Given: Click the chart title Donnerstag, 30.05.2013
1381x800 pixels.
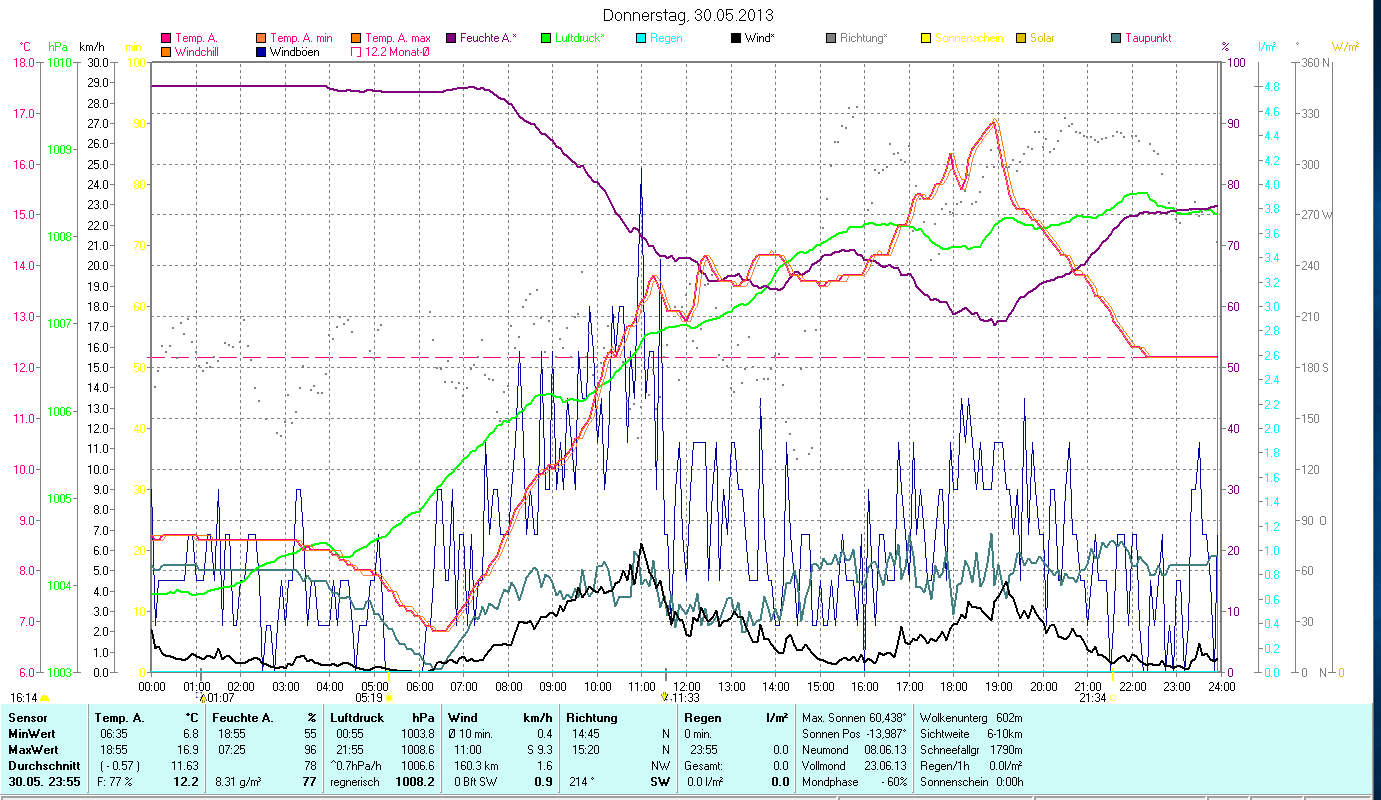Looking at the screenshot, I should click(x=688, y=15).
